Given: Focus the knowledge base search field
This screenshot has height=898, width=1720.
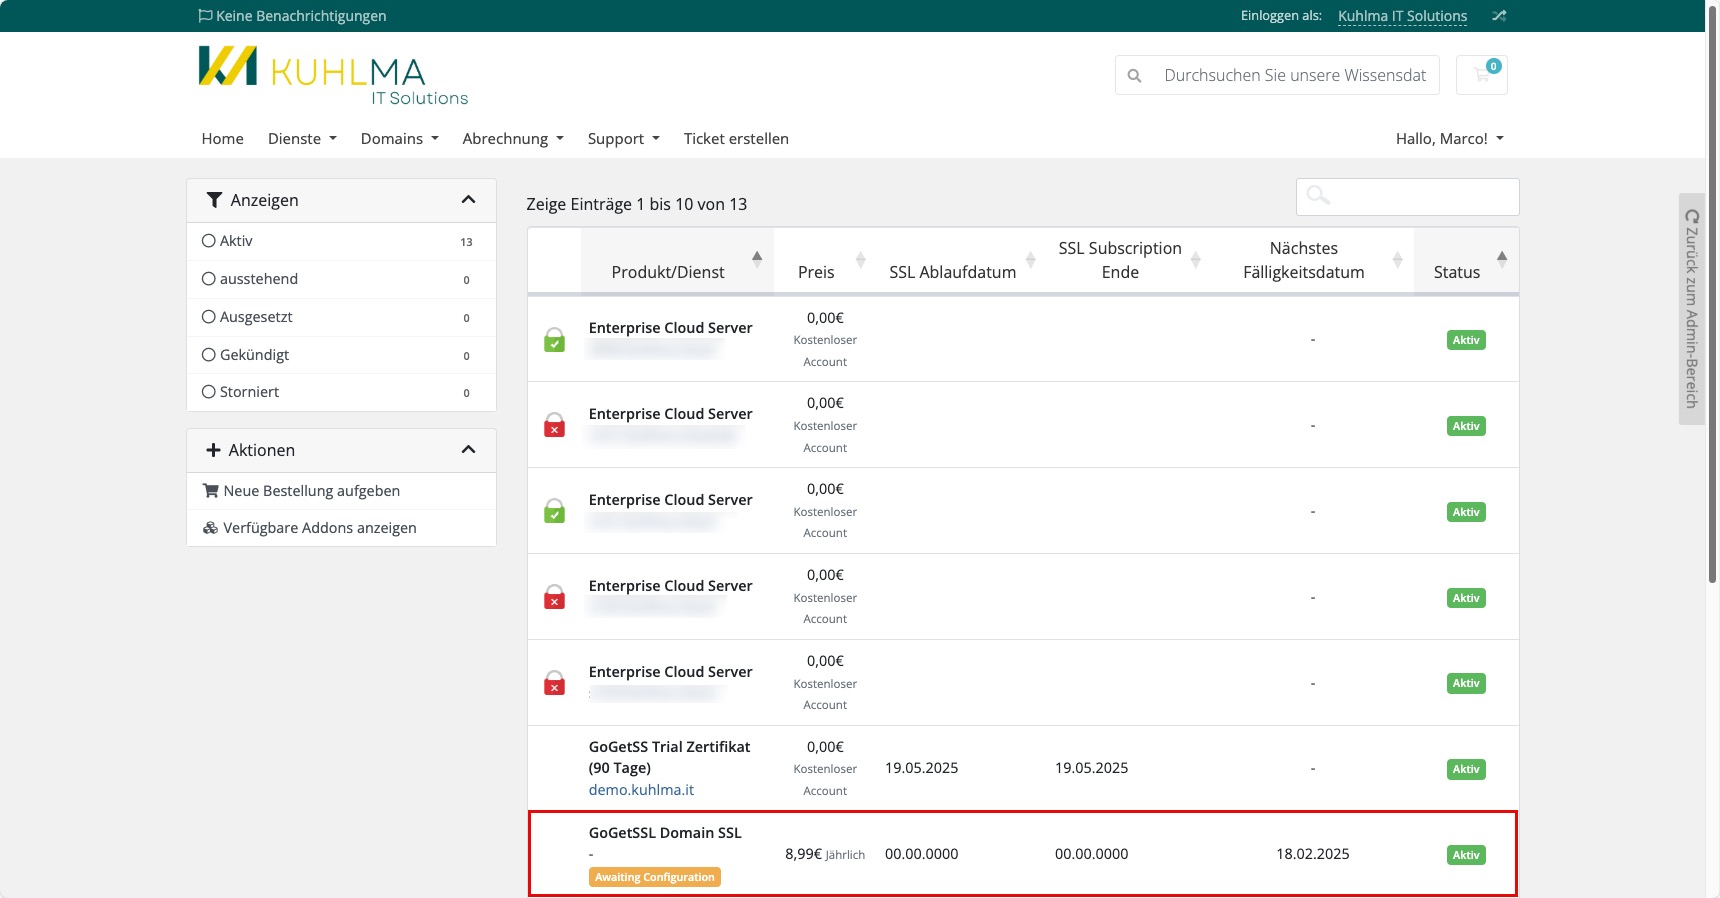Looking at the screenshot, I should 1295,75.
